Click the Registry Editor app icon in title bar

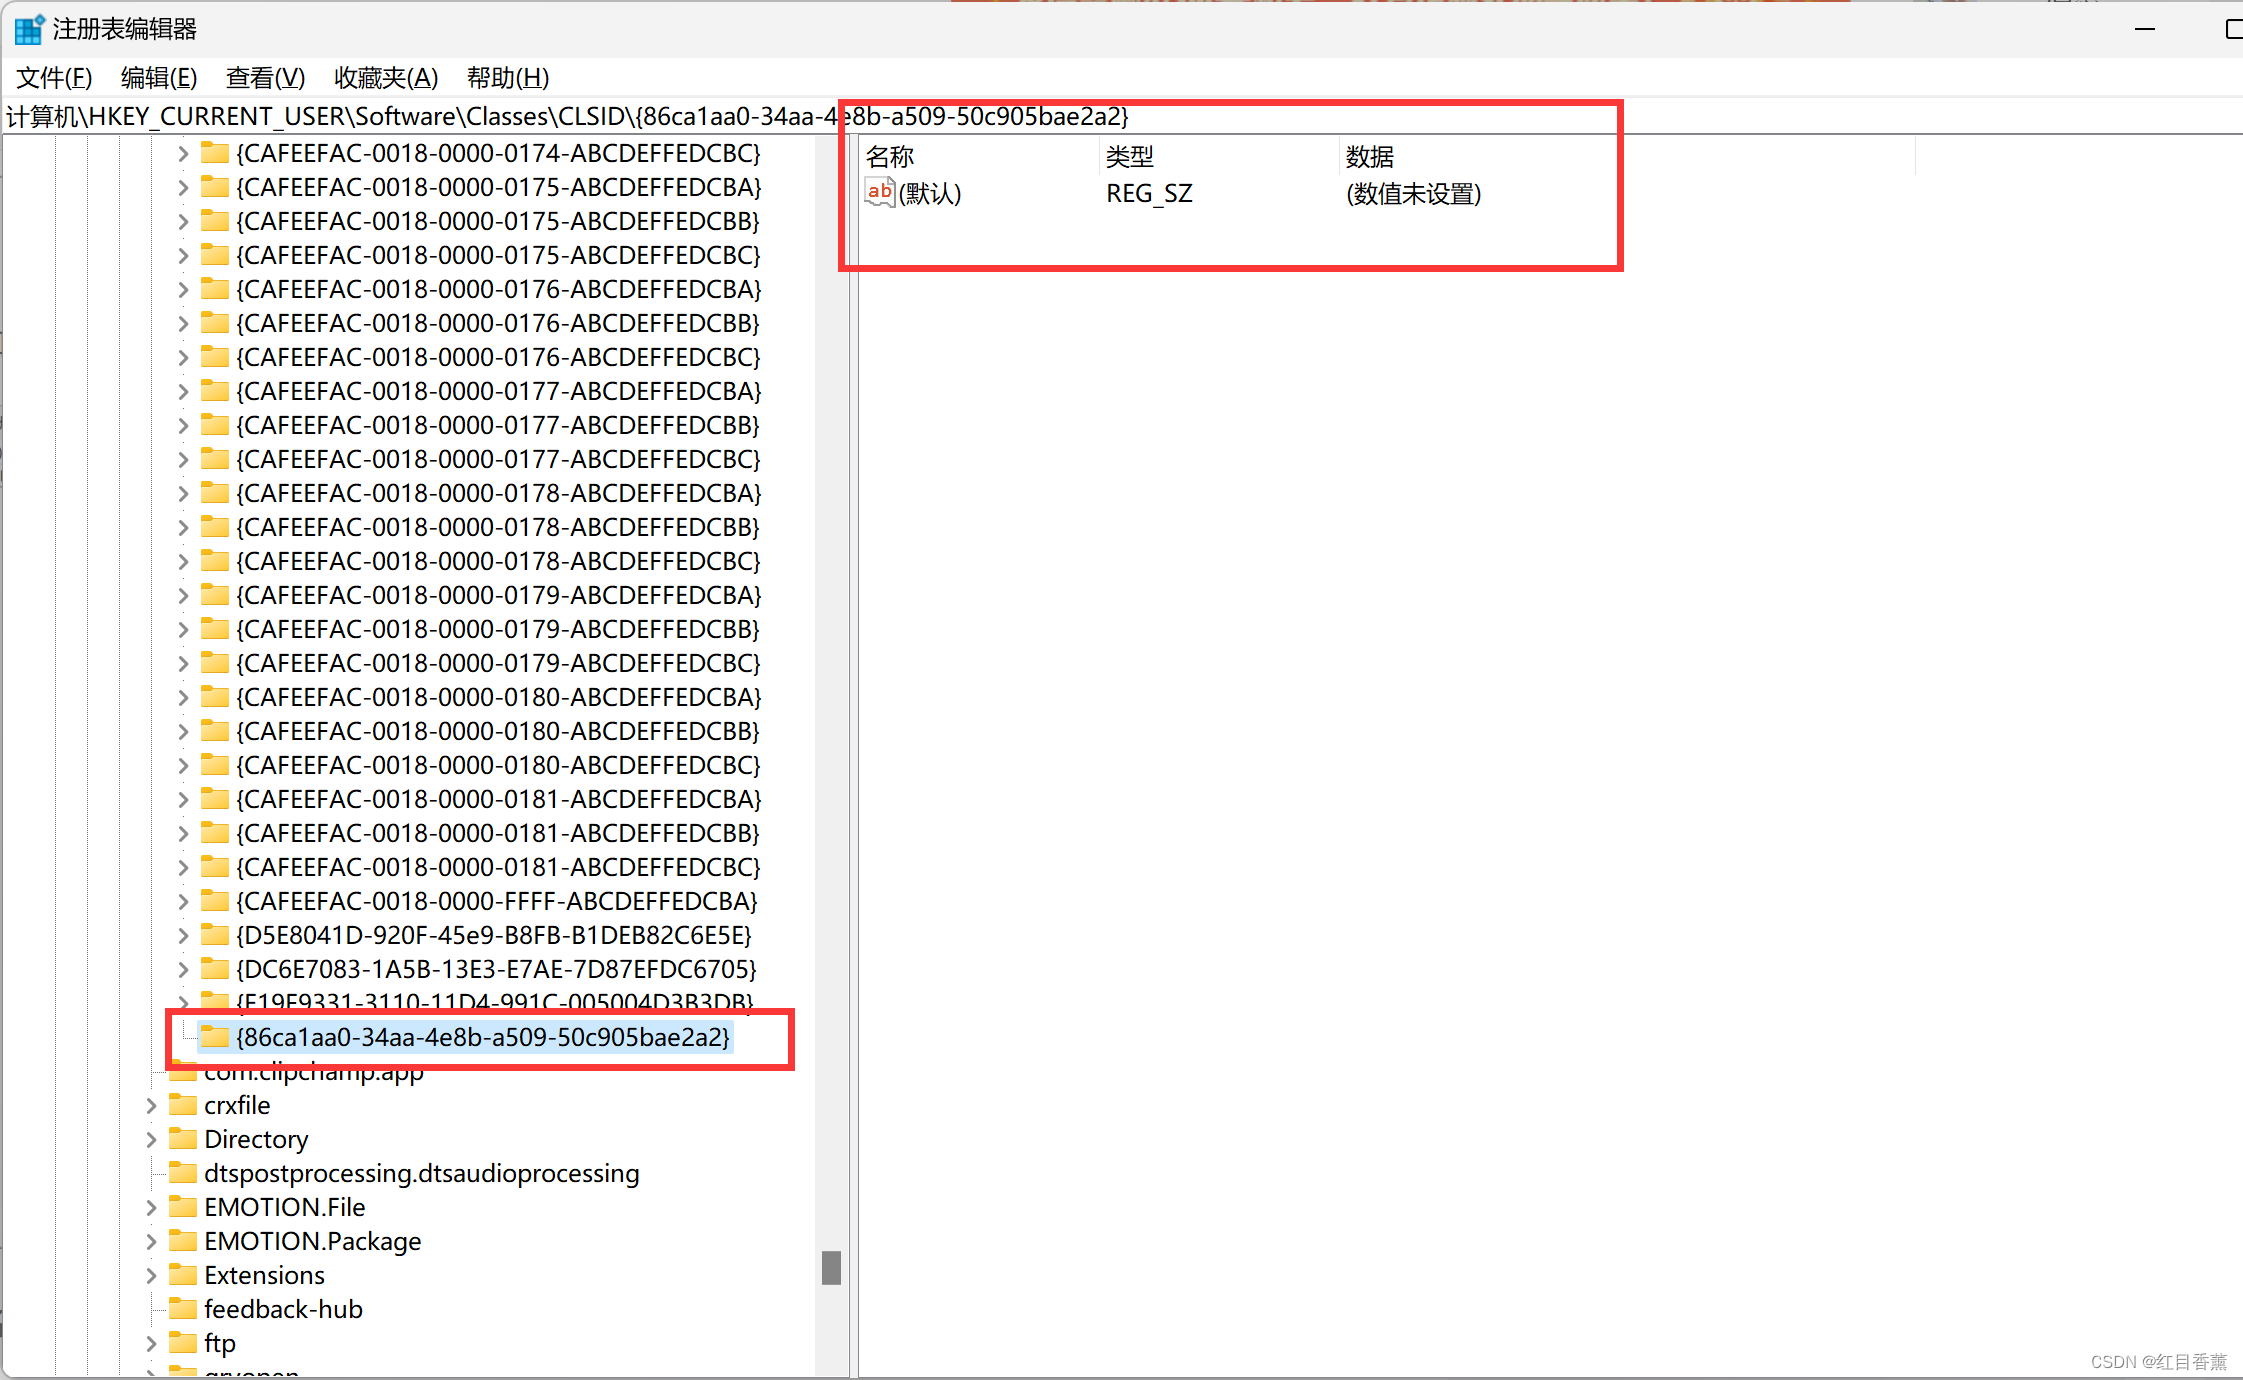tap(29, 29)
